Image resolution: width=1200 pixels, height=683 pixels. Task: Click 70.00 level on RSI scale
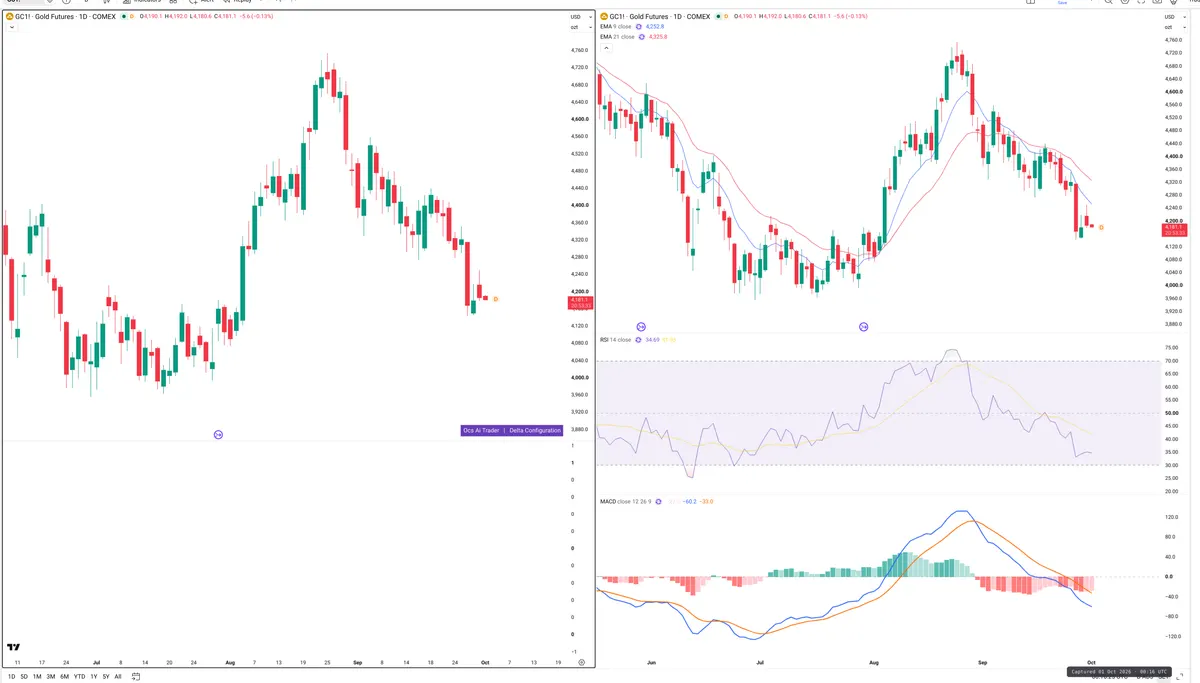click(x=1171, y=361)
